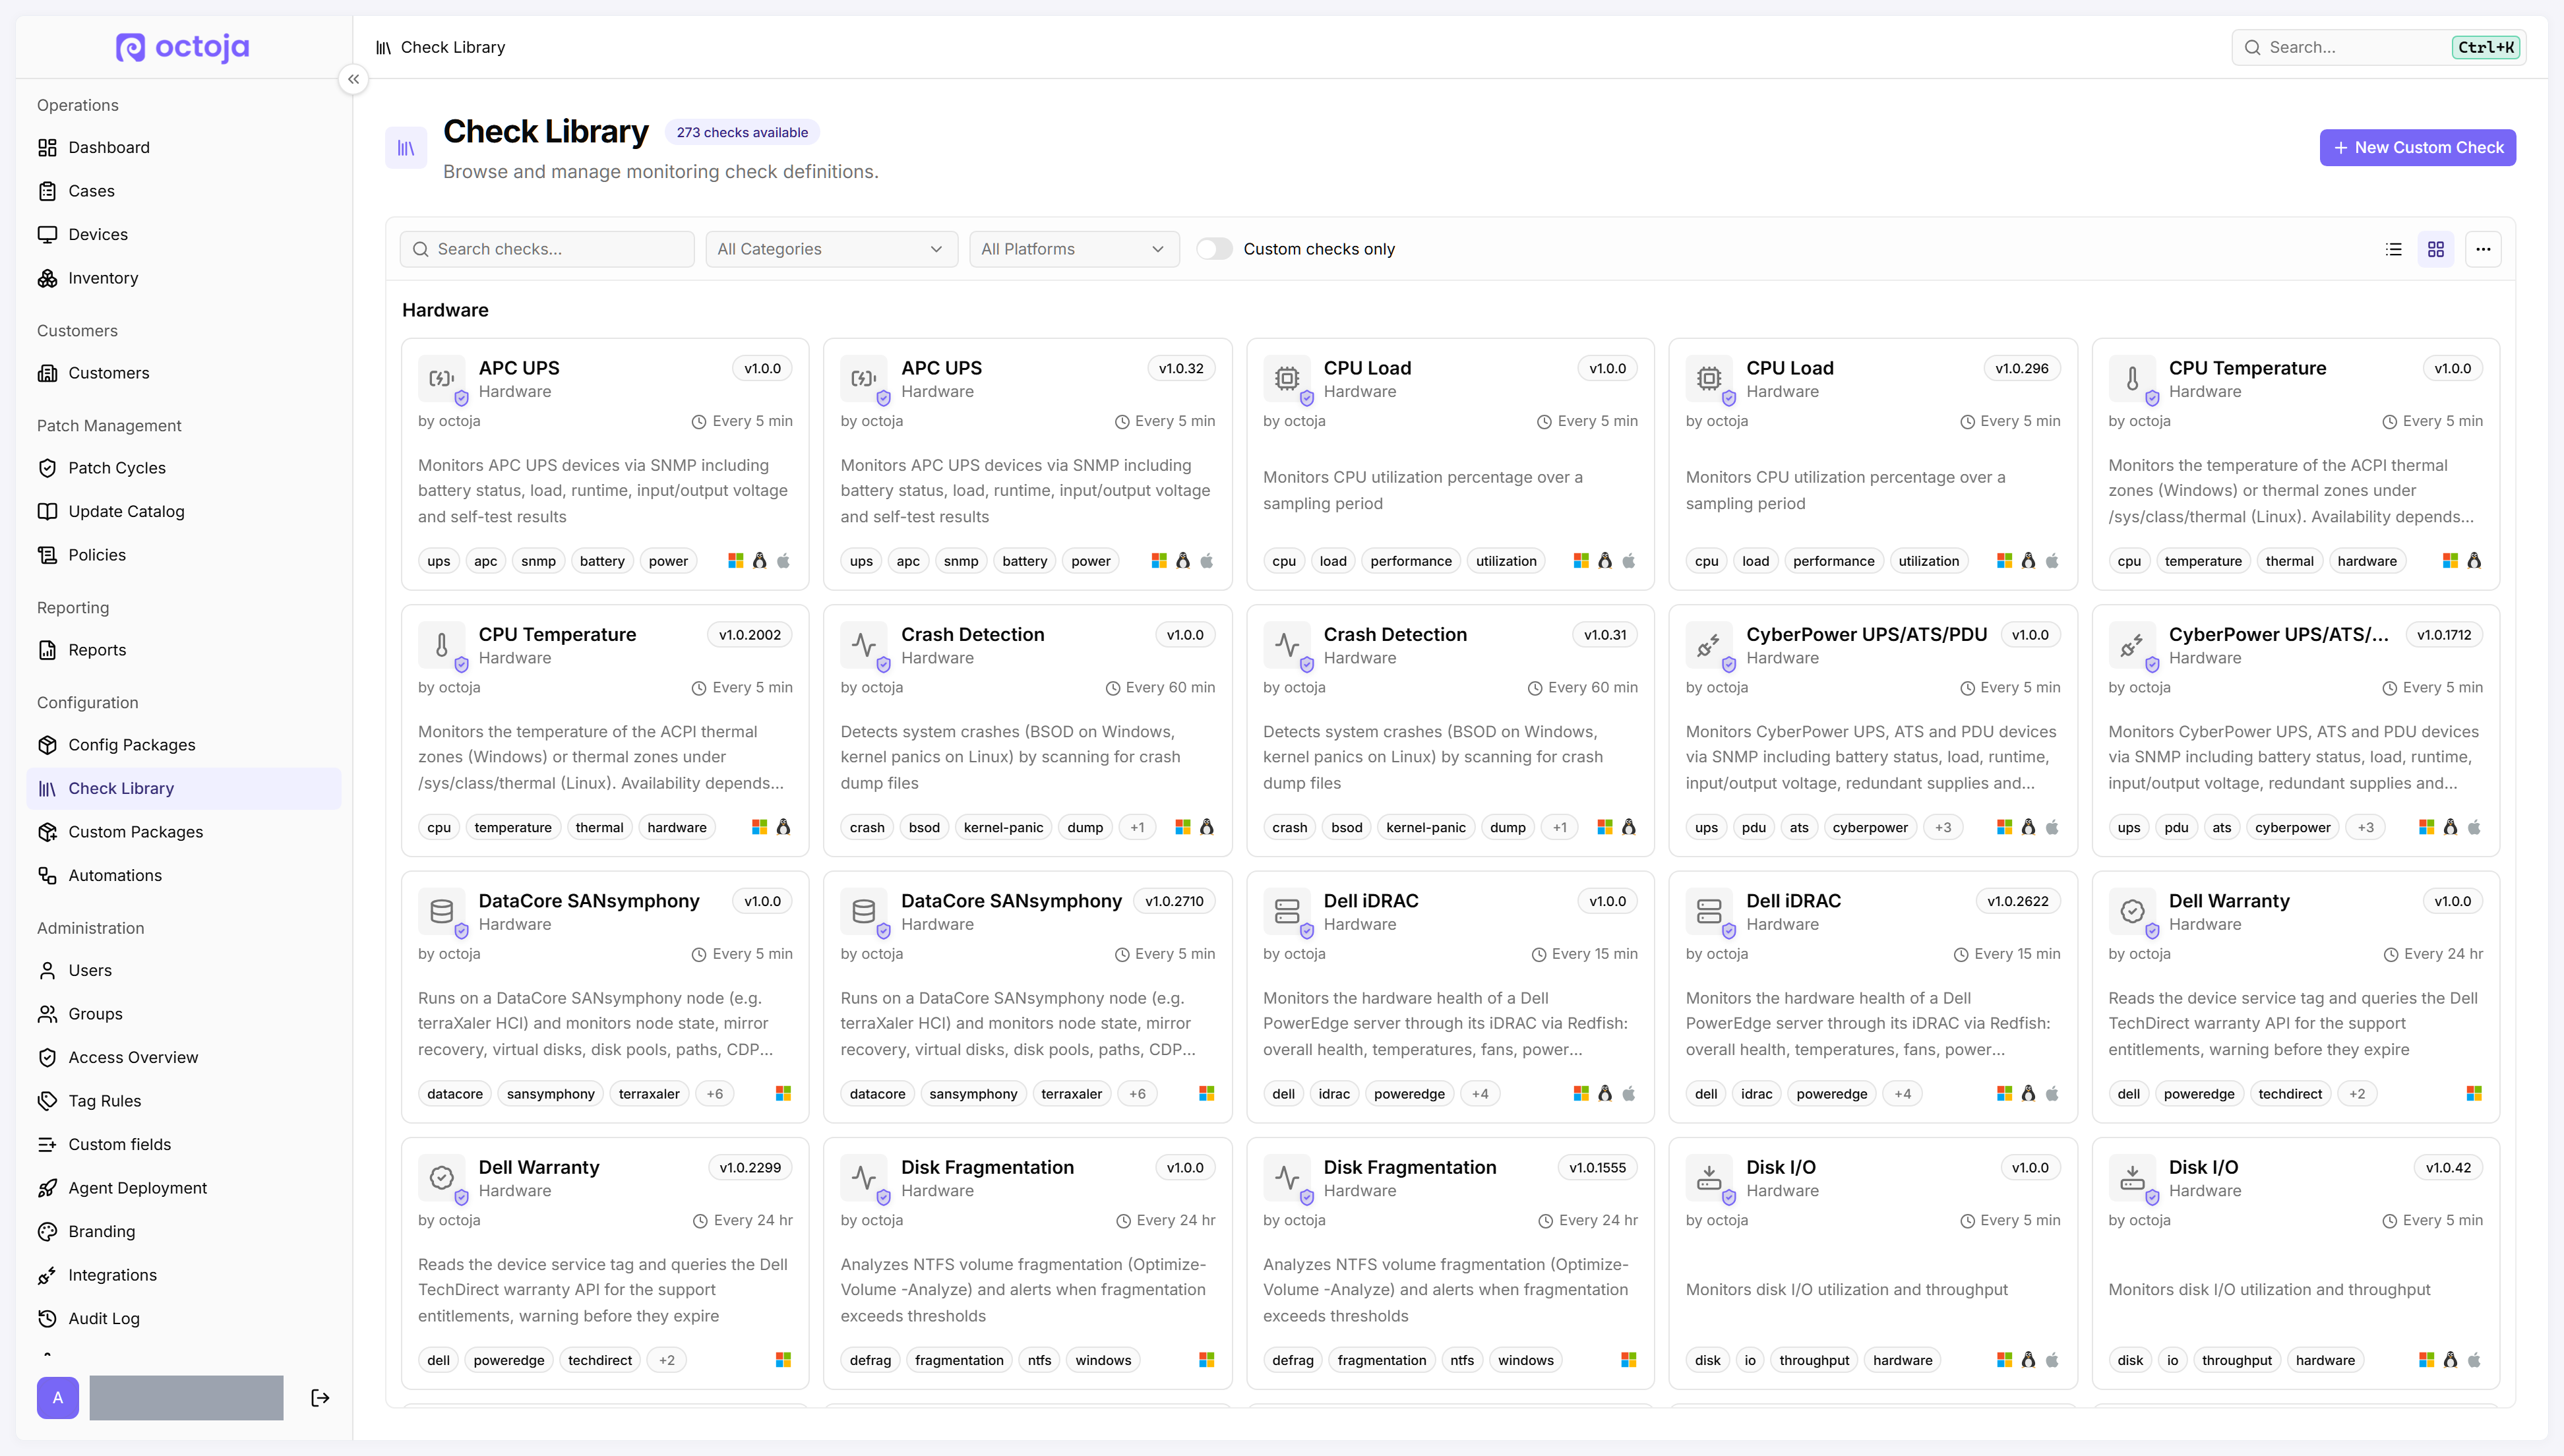2564x1456 pixels.
Task: Log out using the sign-out icon
Action: [x=320, y=1397]
